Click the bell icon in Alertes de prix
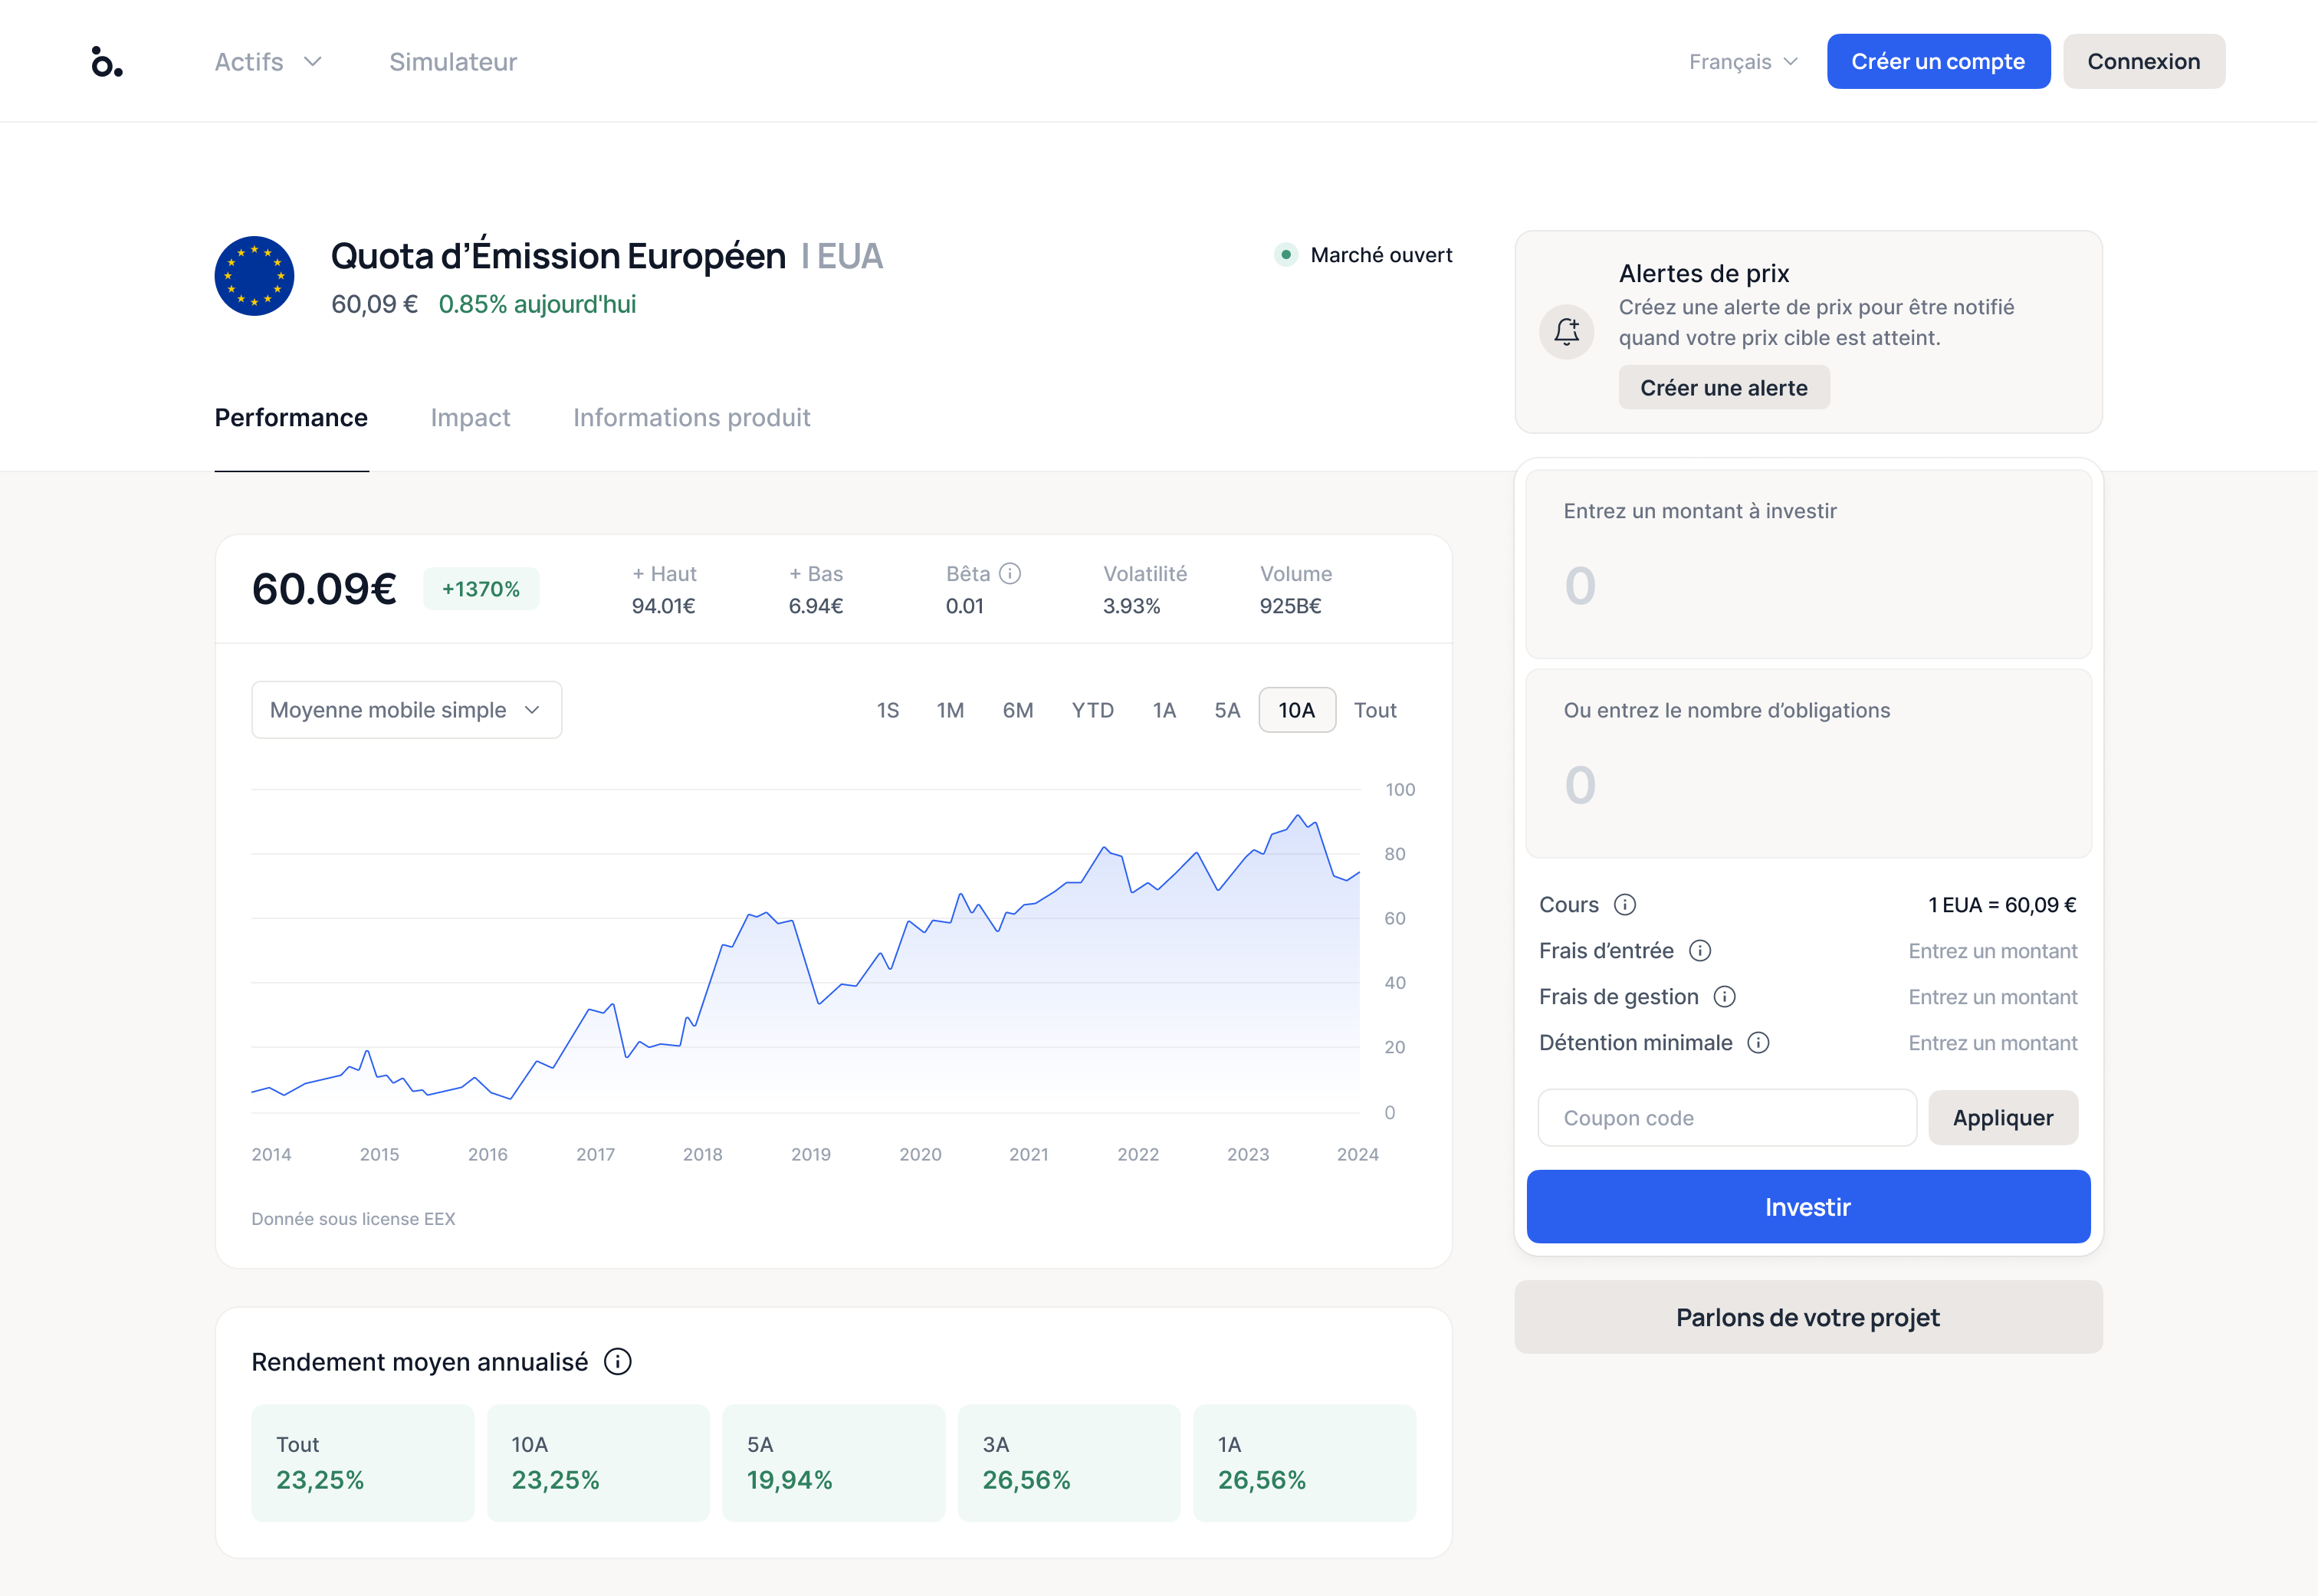Screen dimensions: 2318x1596 tap(1567, 331)
